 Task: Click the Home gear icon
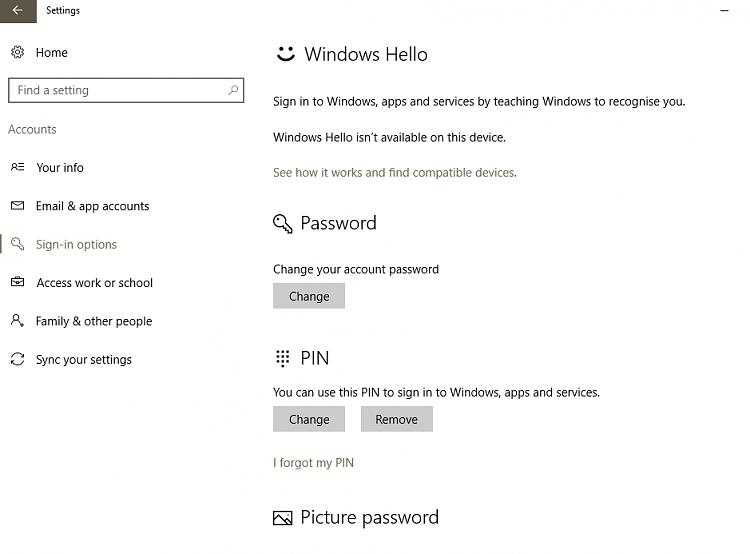[x=18, y=52]
